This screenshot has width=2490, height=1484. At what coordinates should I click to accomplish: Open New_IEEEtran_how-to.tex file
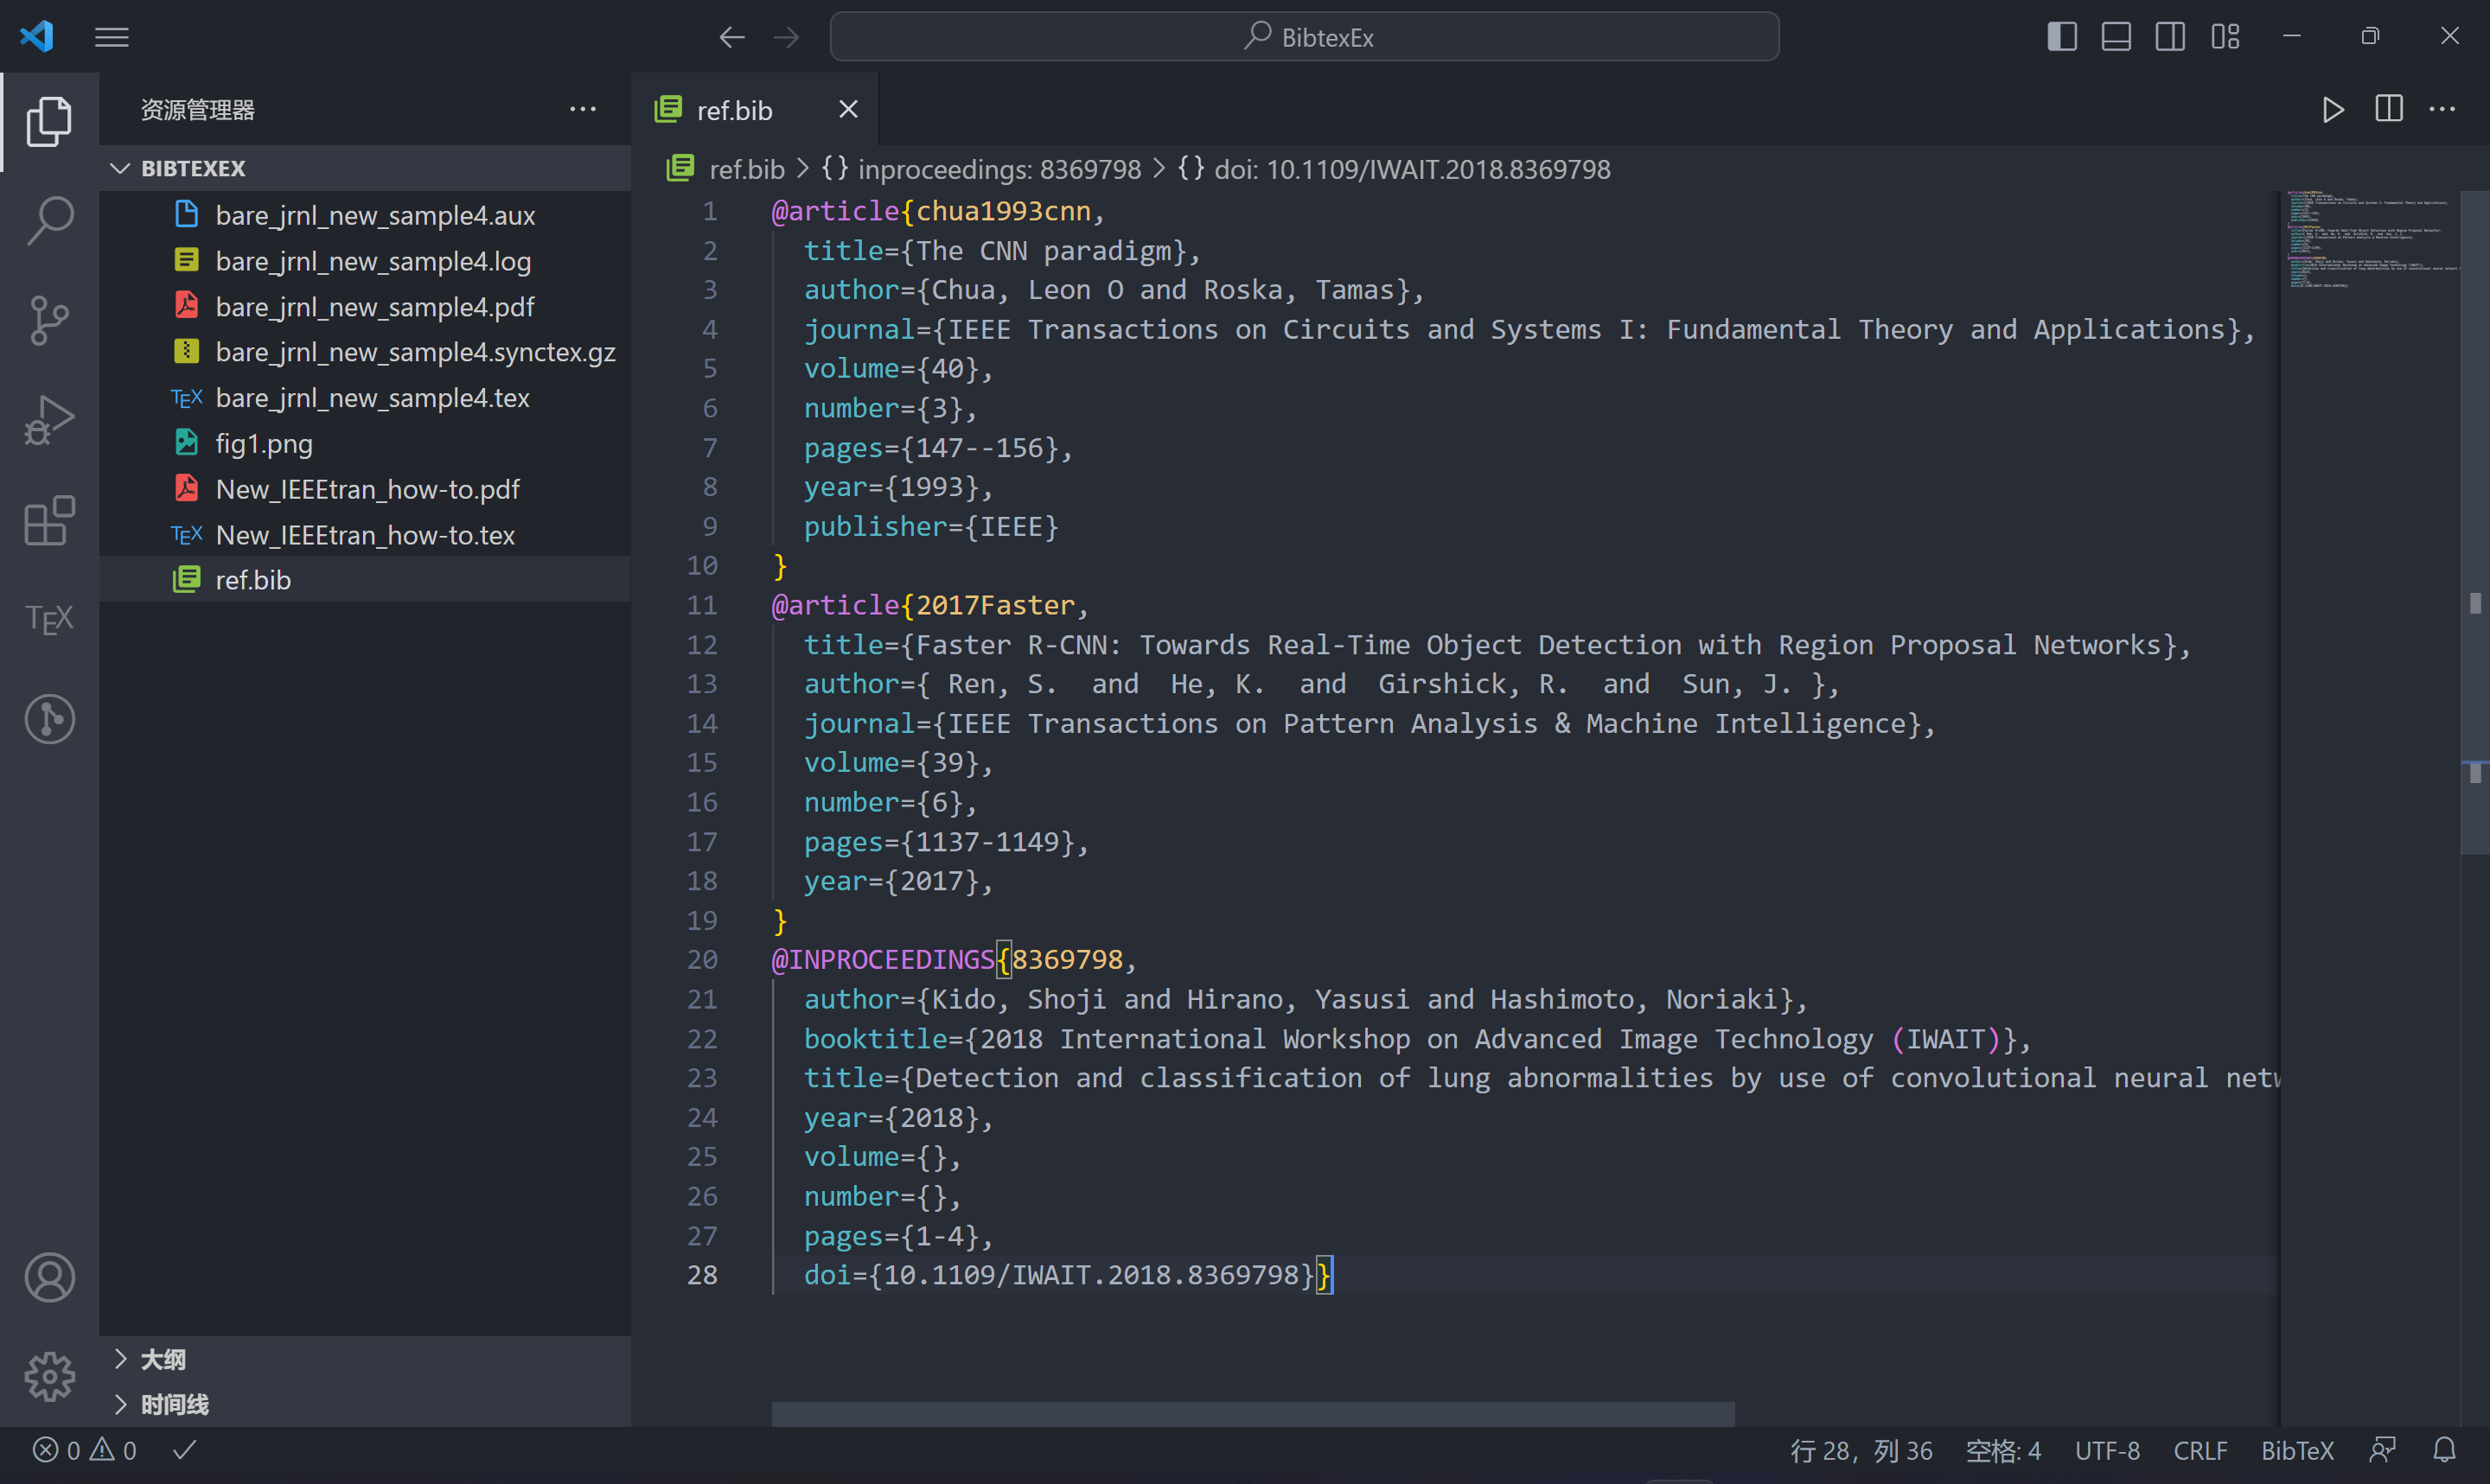[366, 535]
